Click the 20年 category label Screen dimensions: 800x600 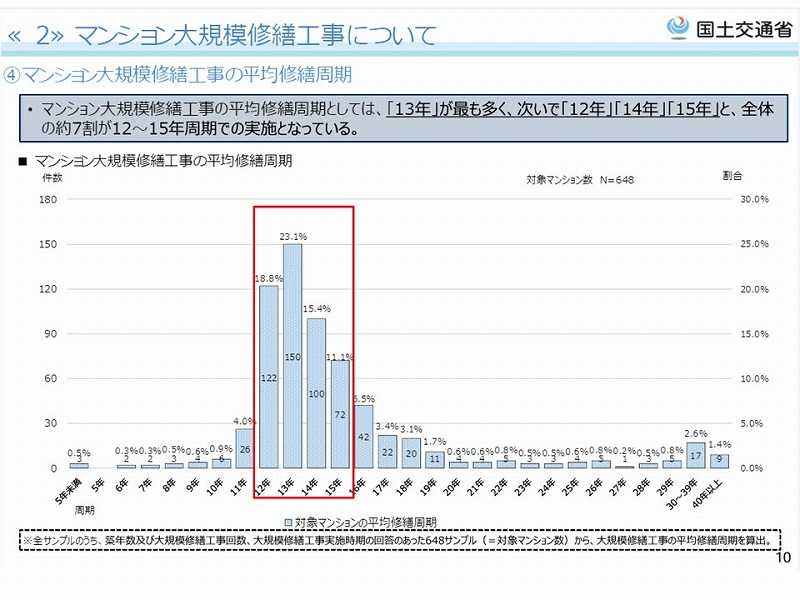click(452, 487)
